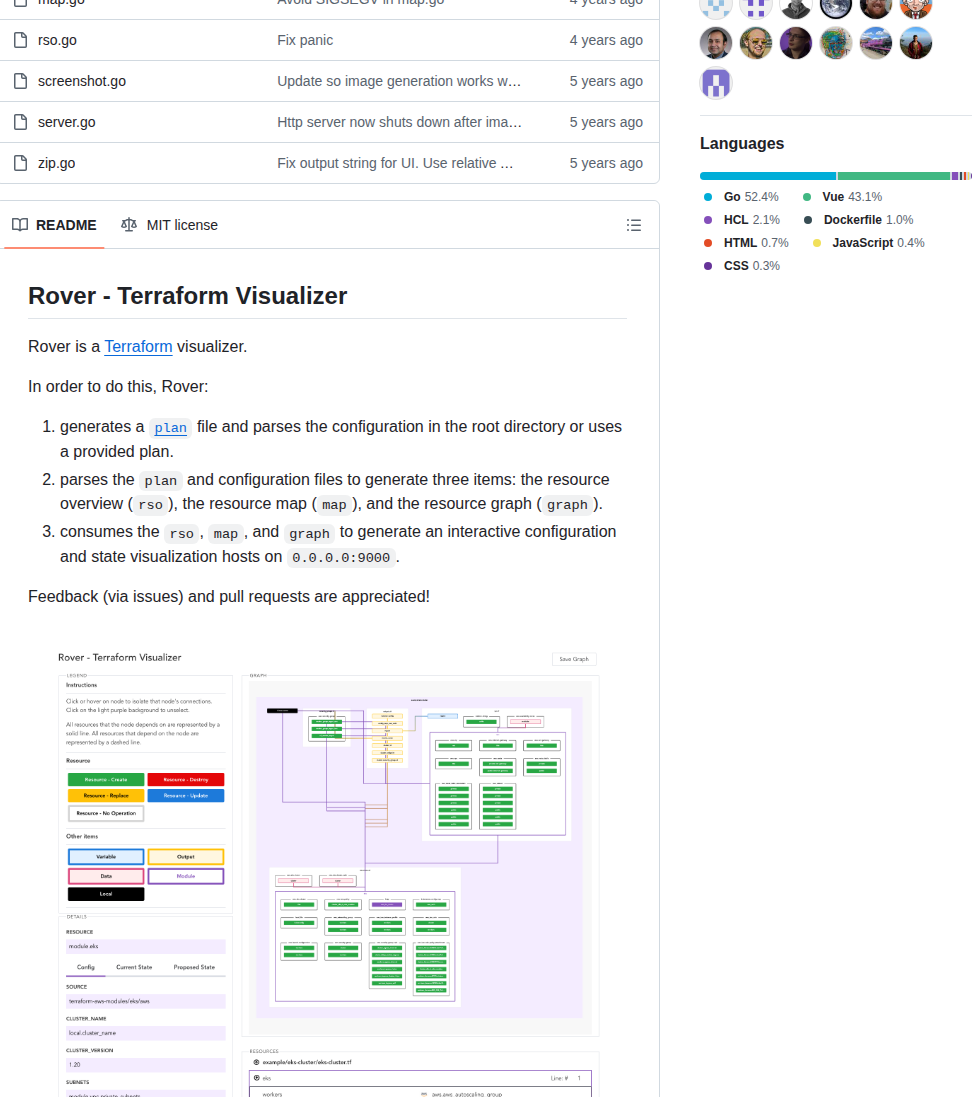Filter by HTML language 0.7%
The width and height of the screenshot is (978, 1097).
[746, 243]
